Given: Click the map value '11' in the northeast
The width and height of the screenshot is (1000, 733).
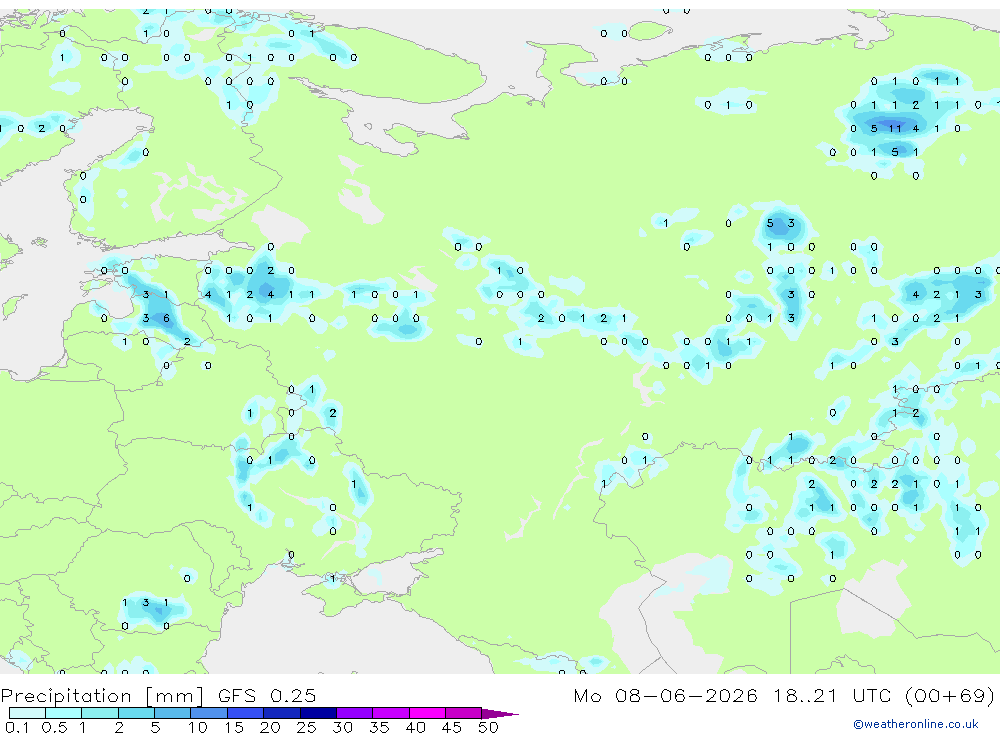Looking at the screenshot, I should click(x=895, y=128).
